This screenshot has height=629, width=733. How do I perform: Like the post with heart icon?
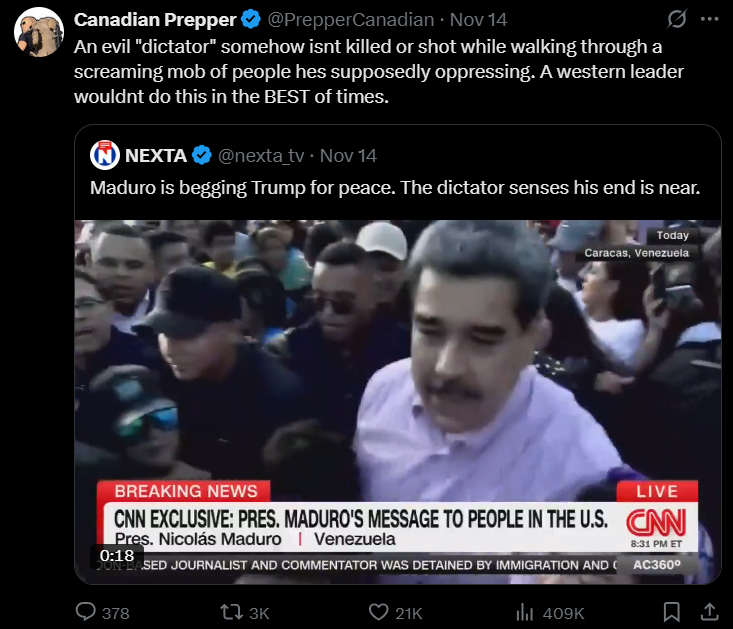point(379,612)
